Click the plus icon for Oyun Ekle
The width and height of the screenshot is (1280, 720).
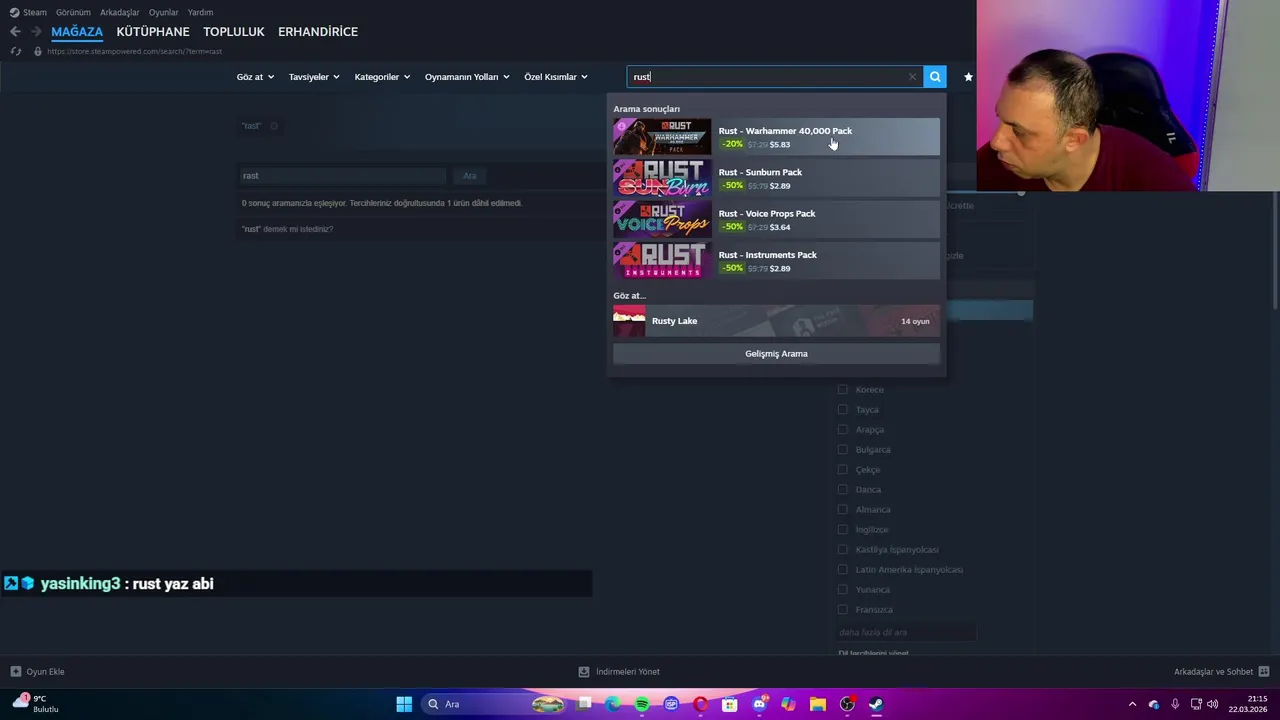point(15,672)
